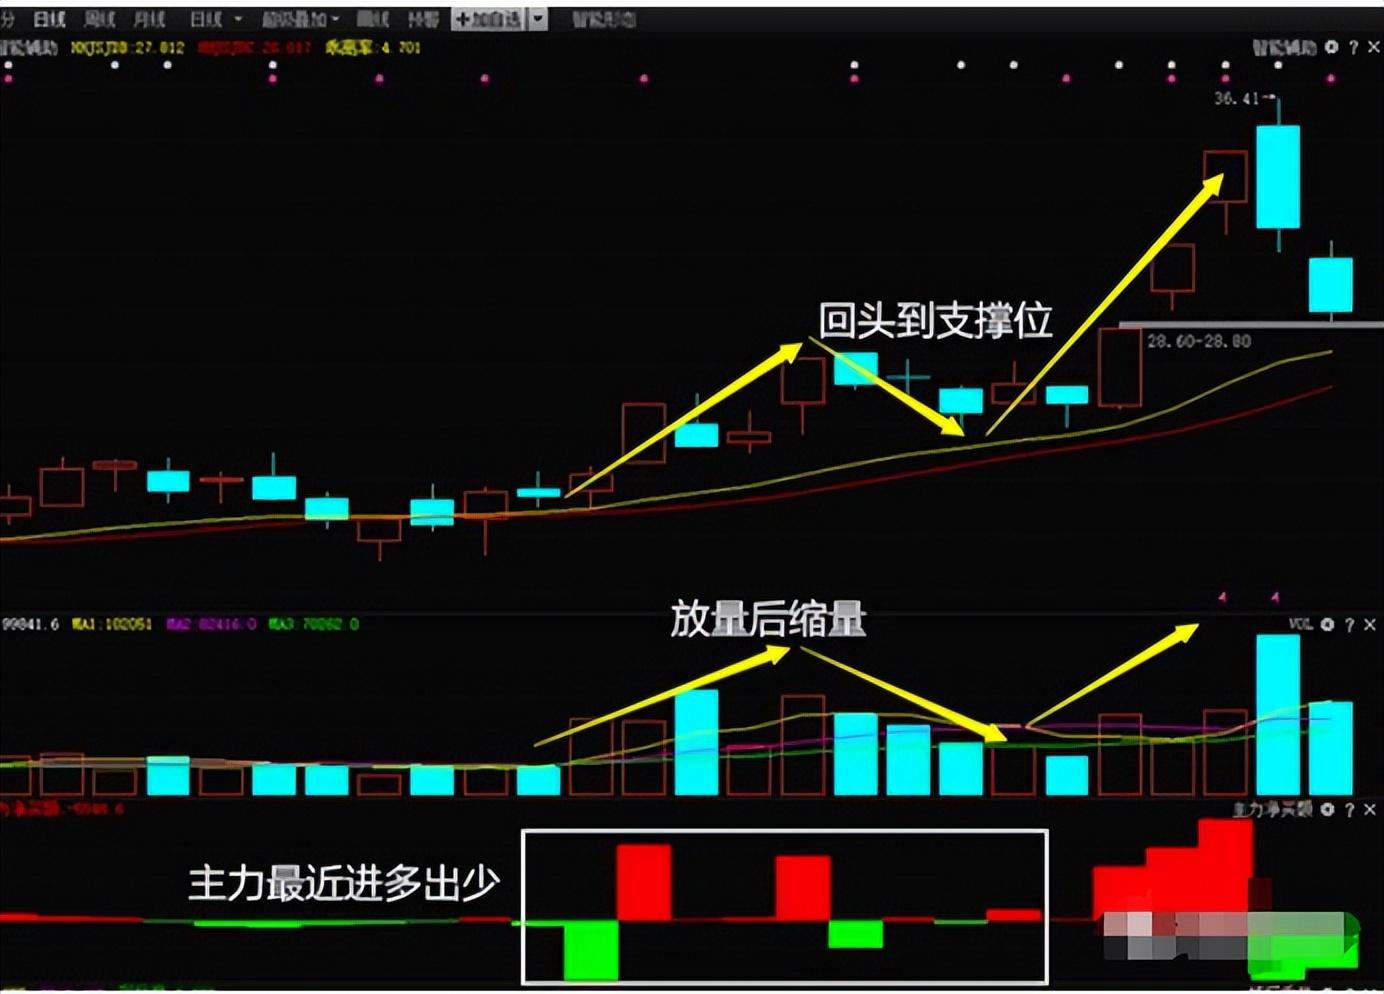Expand the arrow beside +加自选 button

(538, 19)
